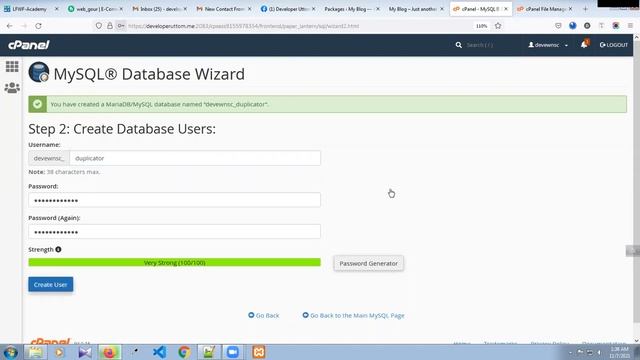Open the Pocket save icon in toolbar
Viewport: 640px width, 360px height.
(558, 26)
